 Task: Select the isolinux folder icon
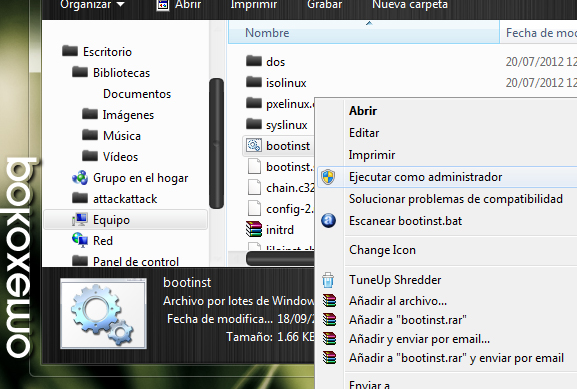(x=254, y=82)
